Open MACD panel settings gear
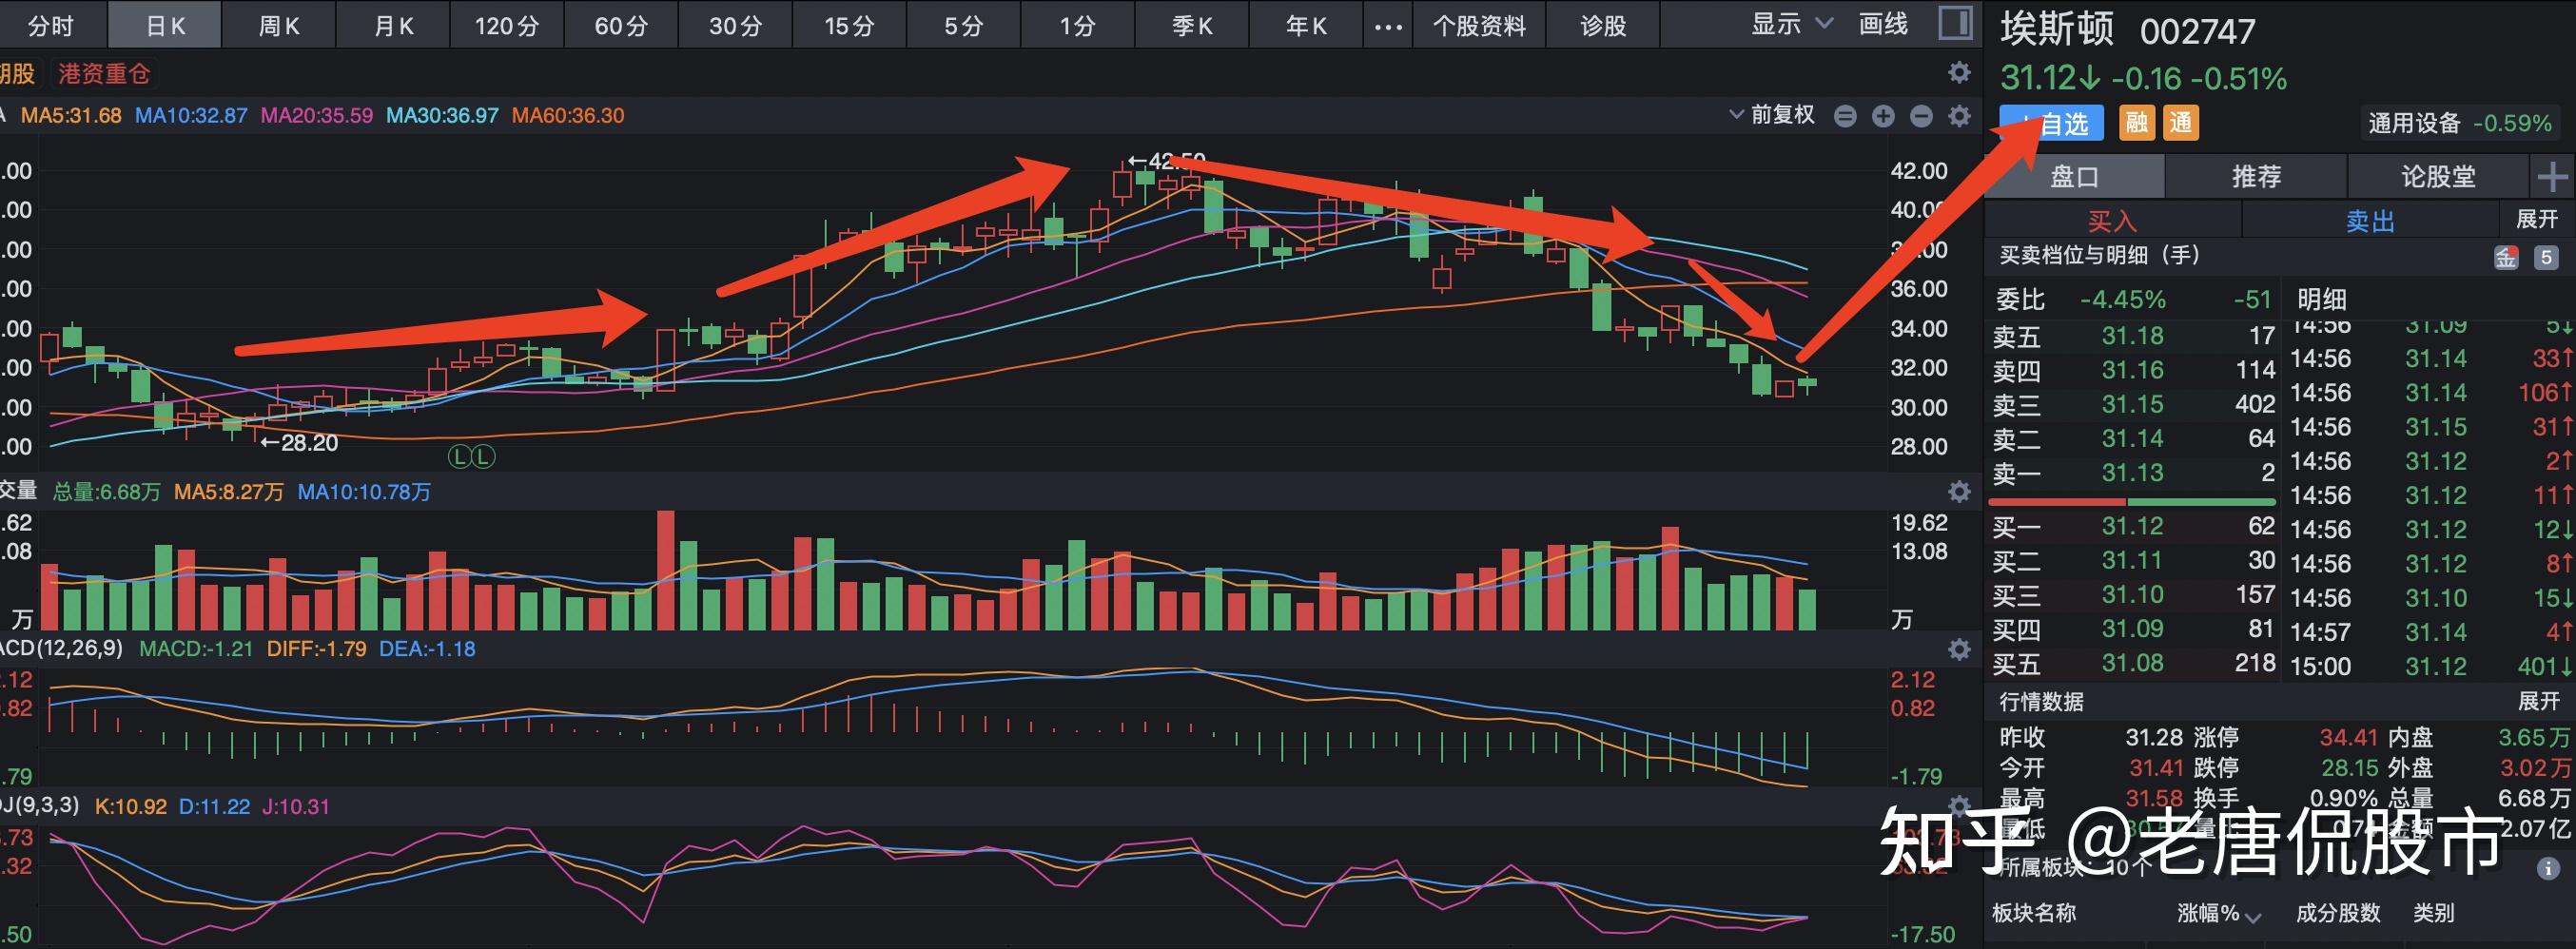 [1959, 650]
